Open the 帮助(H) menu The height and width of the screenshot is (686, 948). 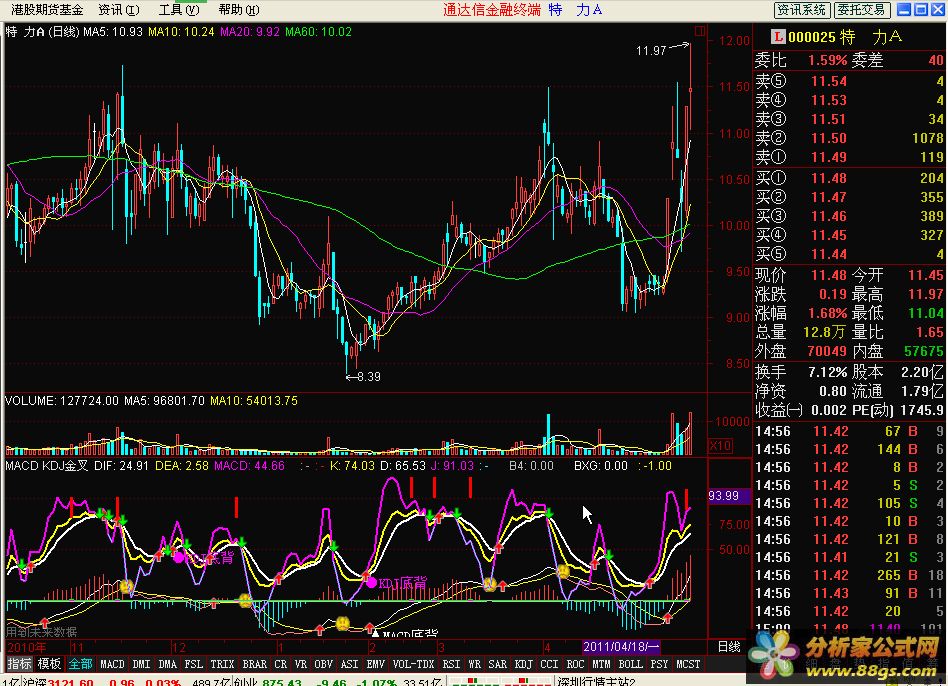point(239,10)
